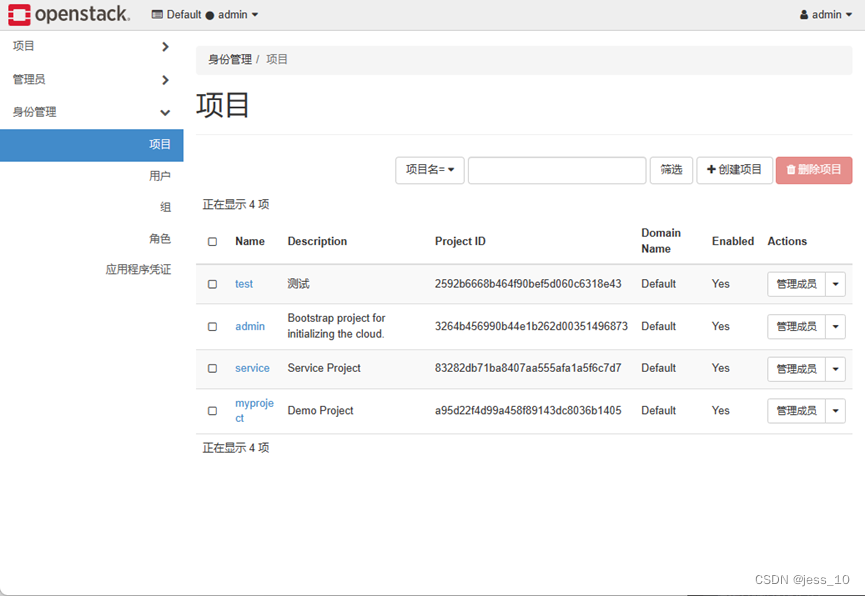Check the admin project row checkbox
Screen dimensions: 865x596
coord(212,327)
